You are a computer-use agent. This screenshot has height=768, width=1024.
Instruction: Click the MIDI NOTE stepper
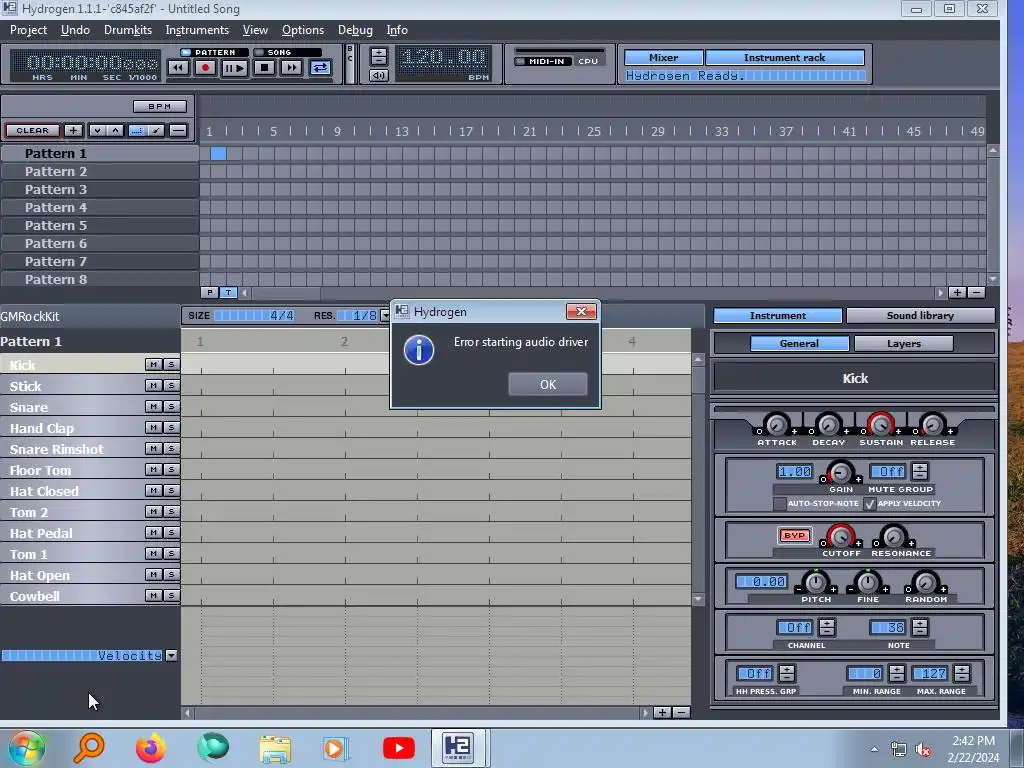(x=920, y=627)
